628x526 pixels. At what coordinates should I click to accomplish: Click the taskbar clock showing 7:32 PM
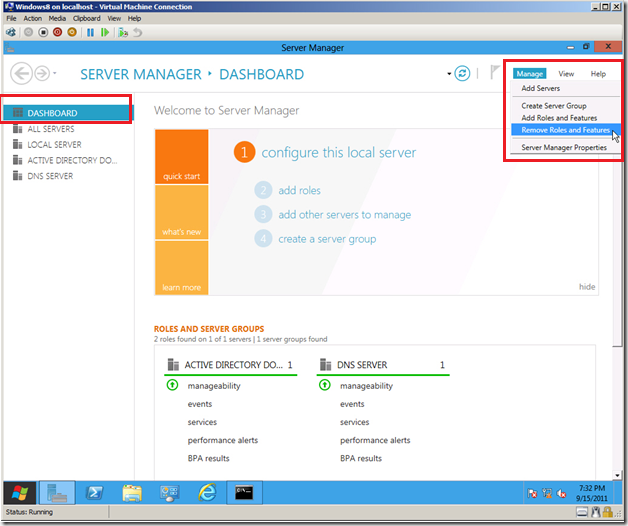592,493
